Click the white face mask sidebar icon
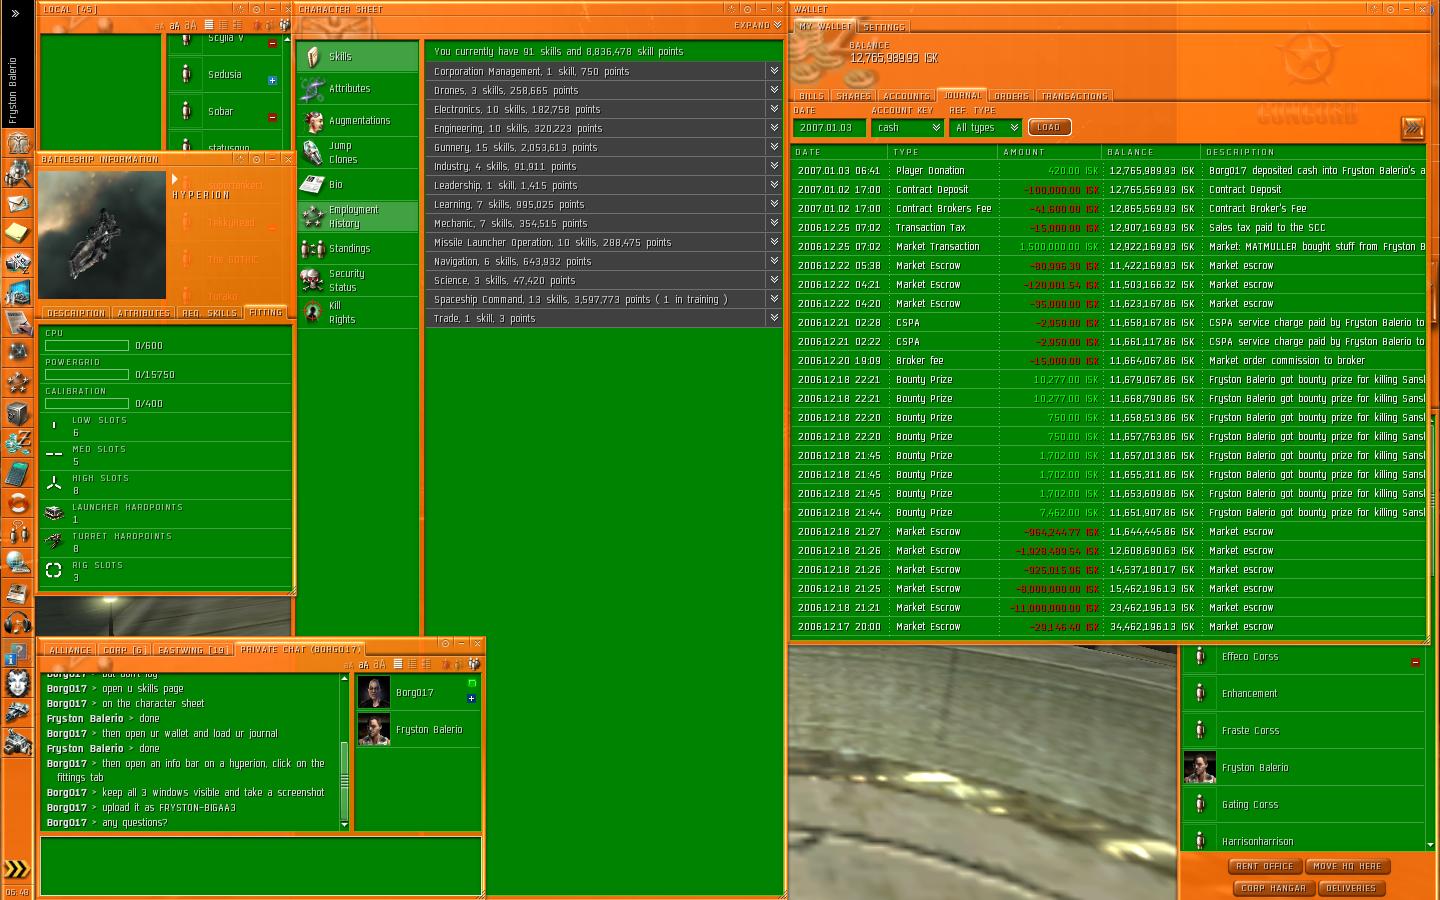Screen dimensions: 1440x900 17,683
